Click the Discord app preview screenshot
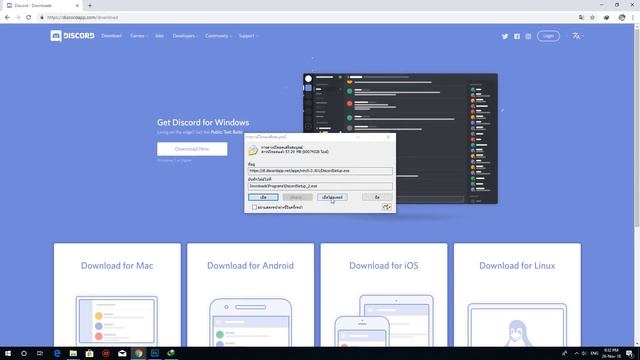Image resolution: width=640 pixels, height=360 pixels. coord(400,139)
